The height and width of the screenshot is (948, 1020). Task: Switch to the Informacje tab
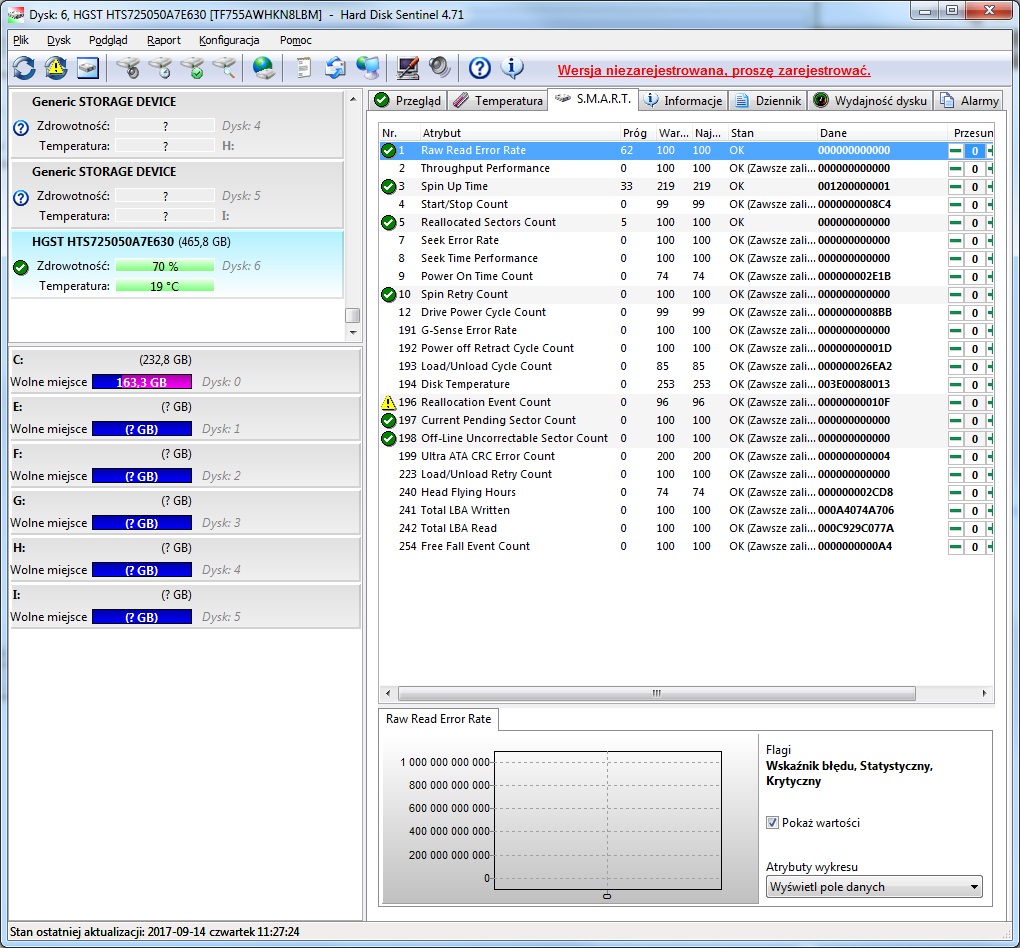pyautogui.click(x=683, y=100)
